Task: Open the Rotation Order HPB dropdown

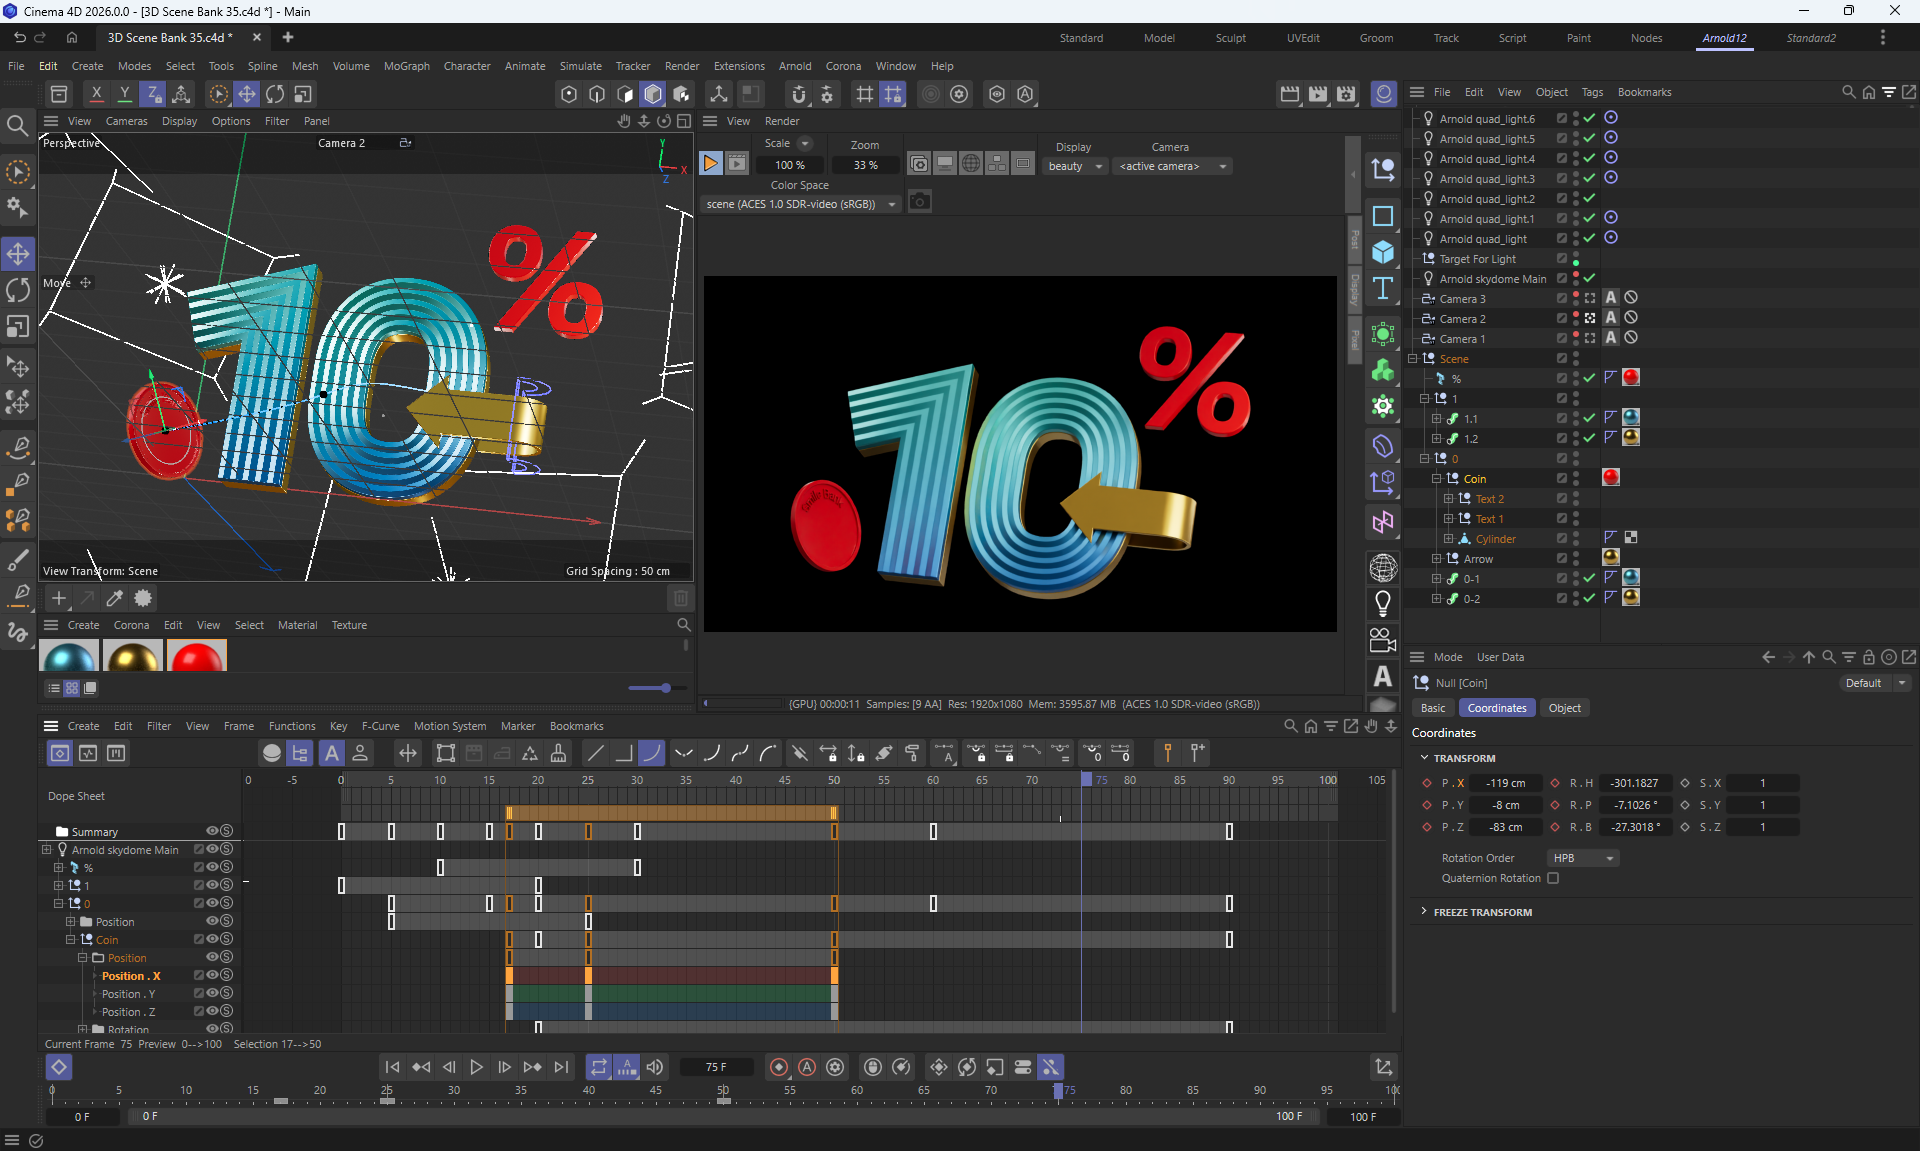Action: 1584,858
